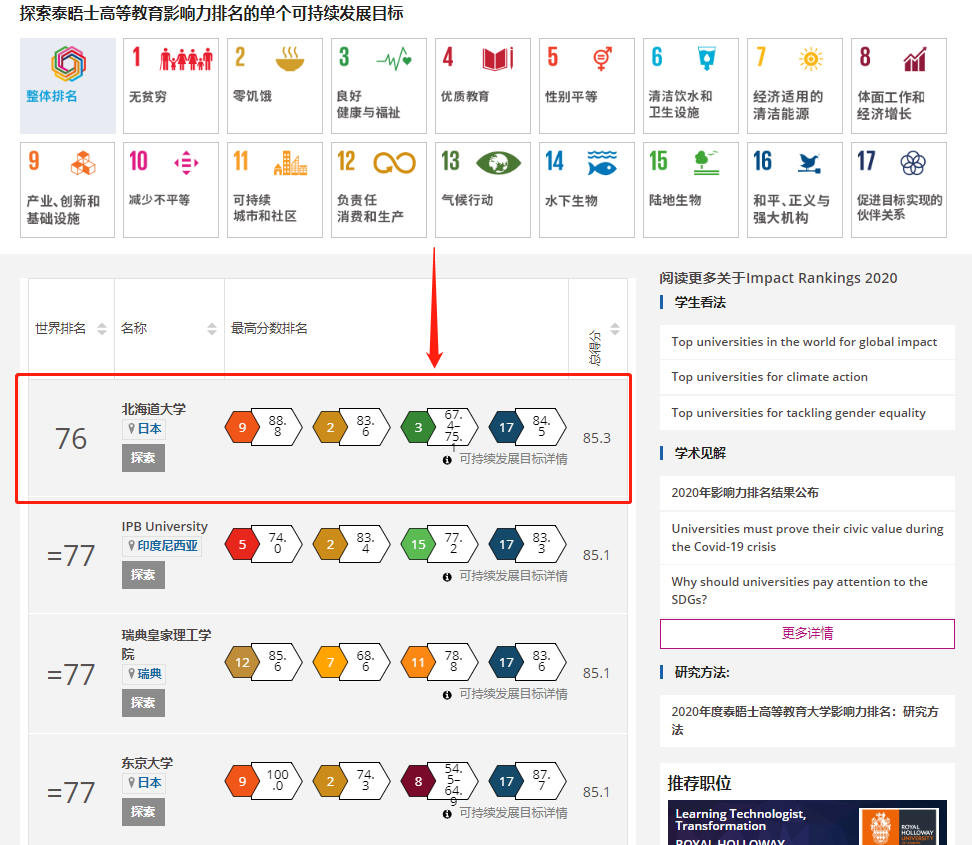972x845 pixels.
Task: Open SDG 16 Peace and Justice tile
Action: click(795, 190)
